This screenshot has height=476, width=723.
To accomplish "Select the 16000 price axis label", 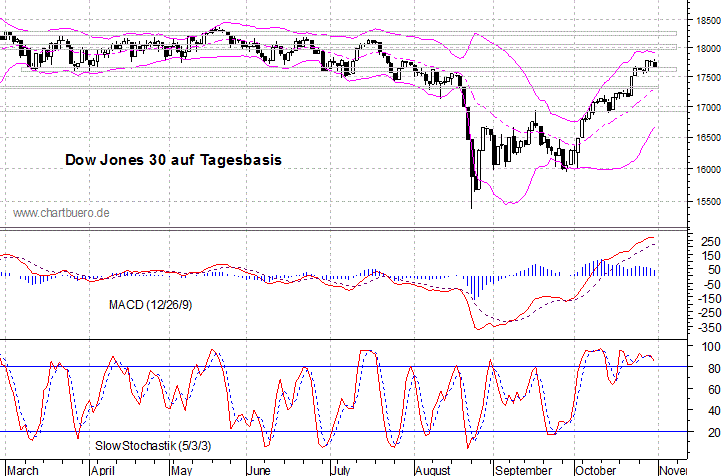I will click(709, 170).
